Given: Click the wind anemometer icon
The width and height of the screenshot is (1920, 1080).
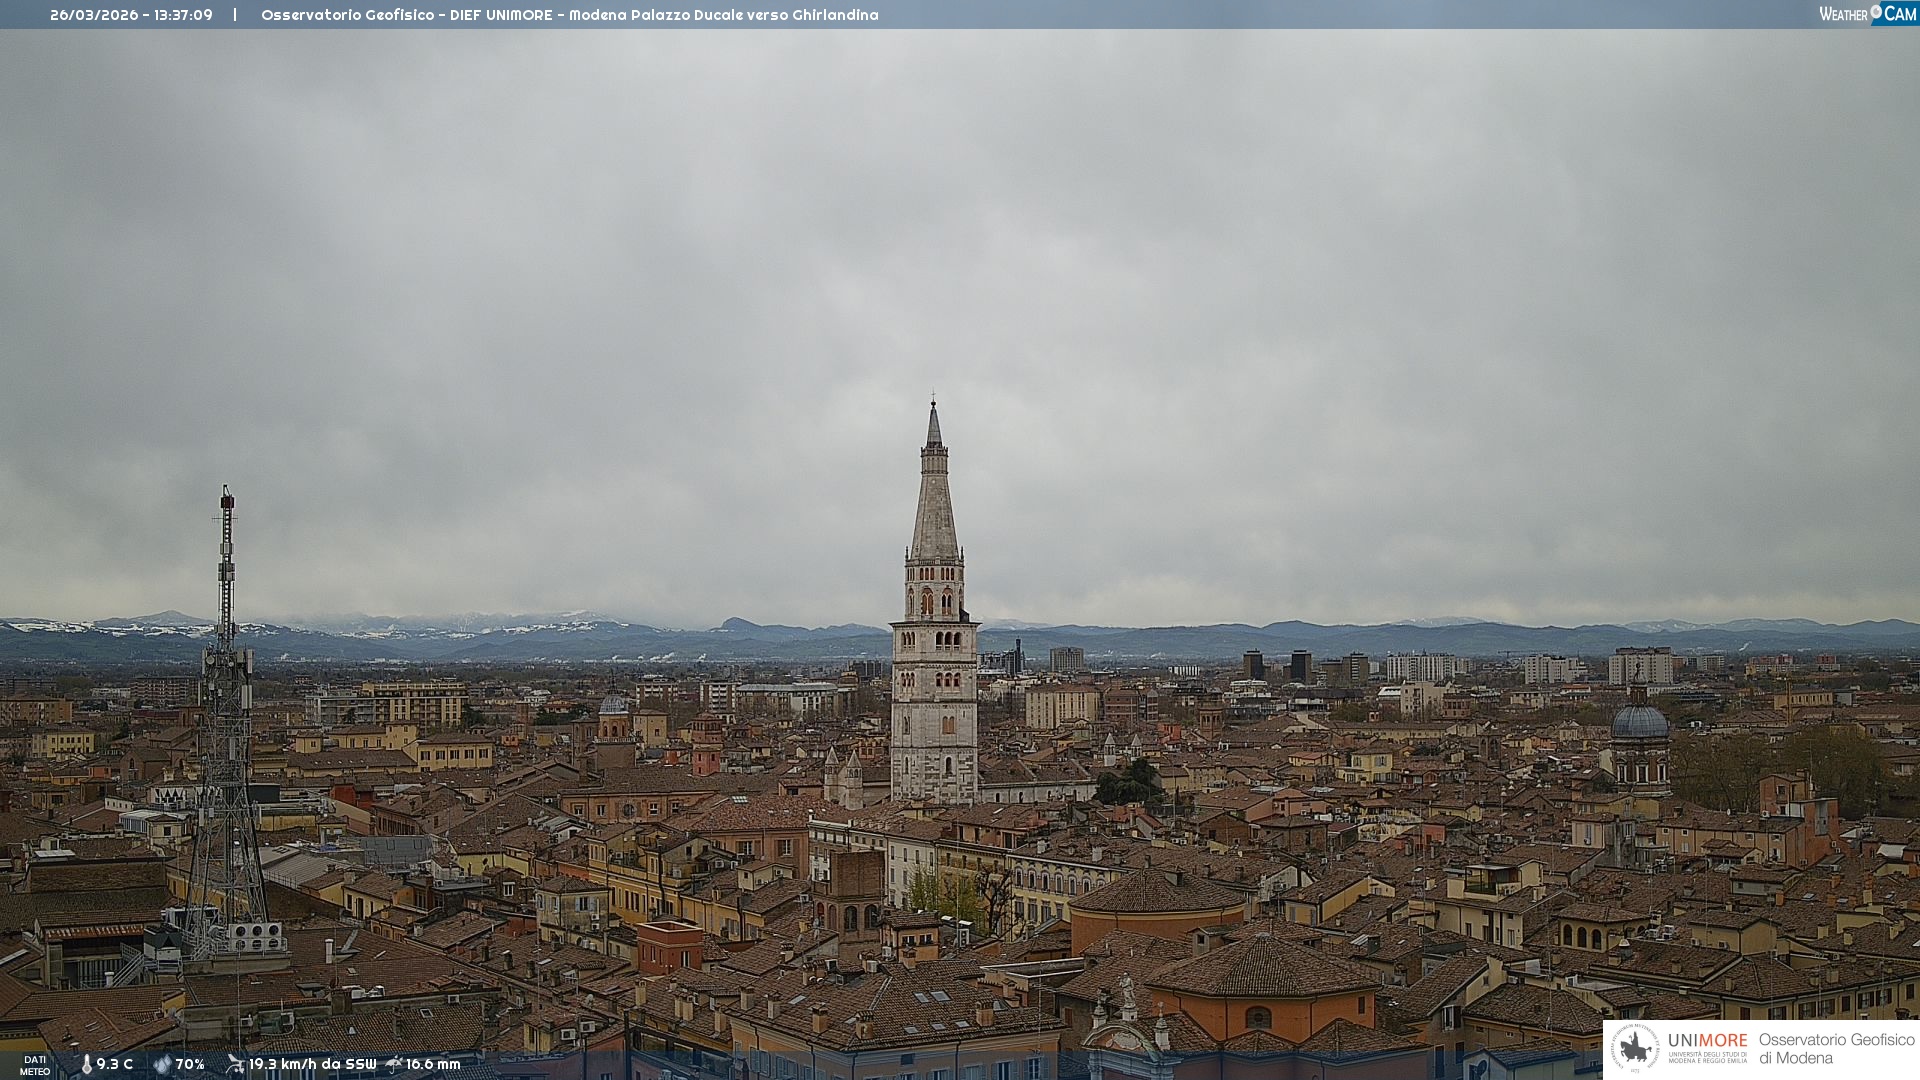Looking at the screenshot, I should point(235,1064).
